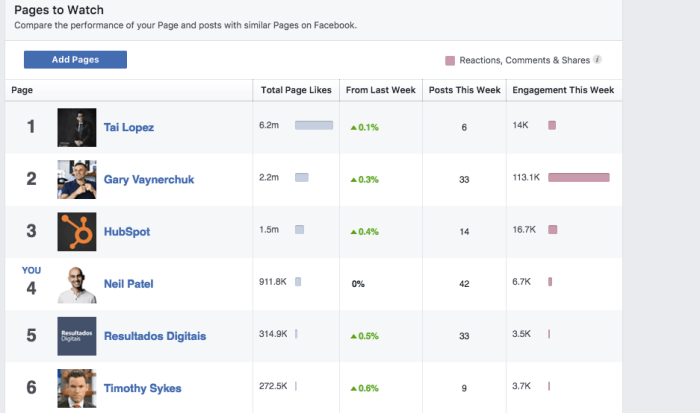Click Resultados Digitais logo thumbnail

(x=77, y=336)
